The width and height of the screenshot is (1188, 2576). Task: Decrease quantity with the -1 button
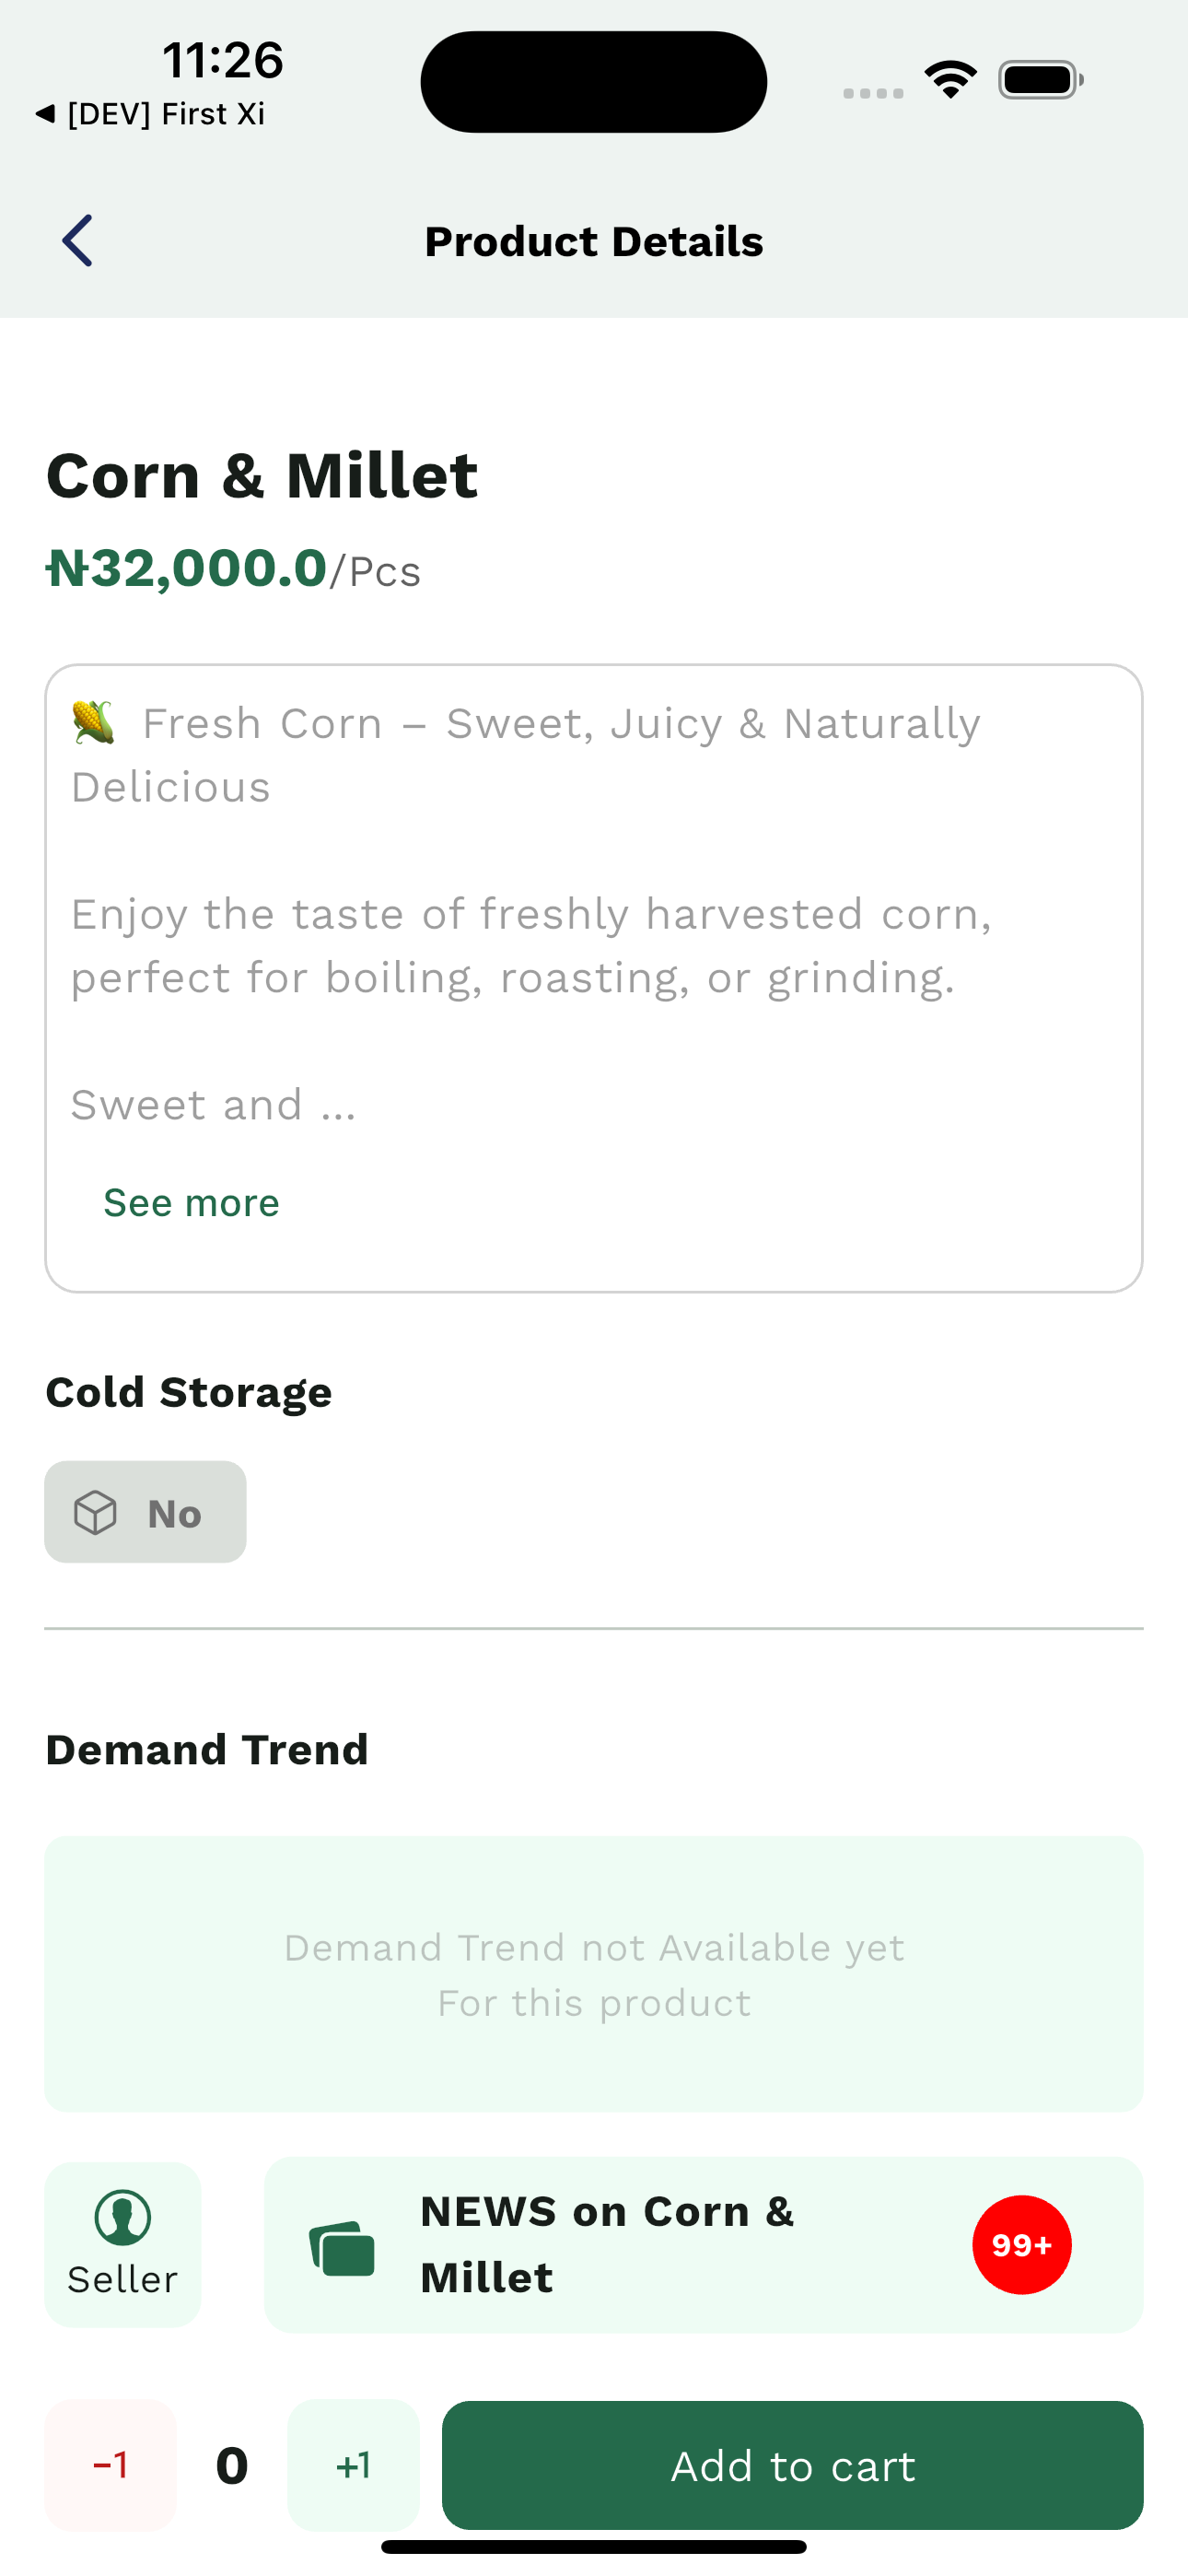pos(110,2465)
